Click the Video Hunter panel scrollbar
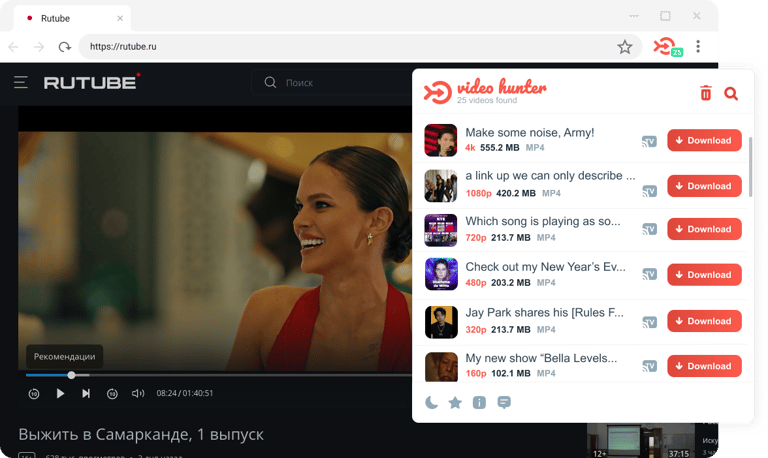 pos(750,167)
